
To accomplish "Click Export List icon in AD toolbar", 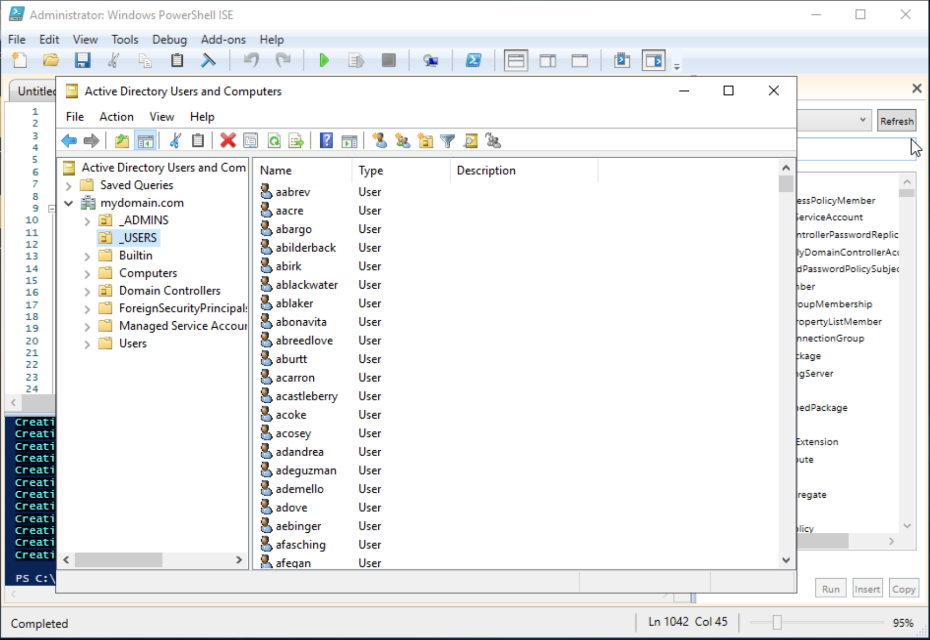I will tap(296, 141).
